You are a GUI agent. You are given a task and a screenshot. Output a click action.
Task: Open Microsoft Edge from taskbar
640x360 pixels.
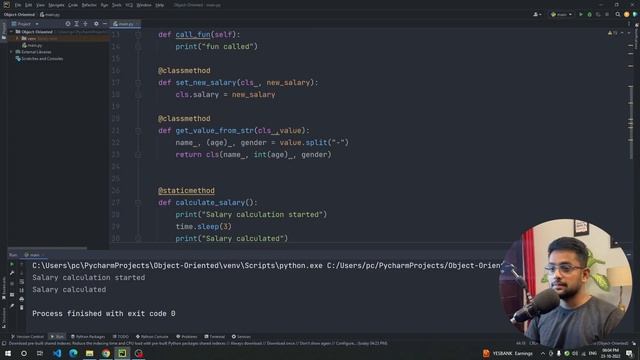[73, 353]
